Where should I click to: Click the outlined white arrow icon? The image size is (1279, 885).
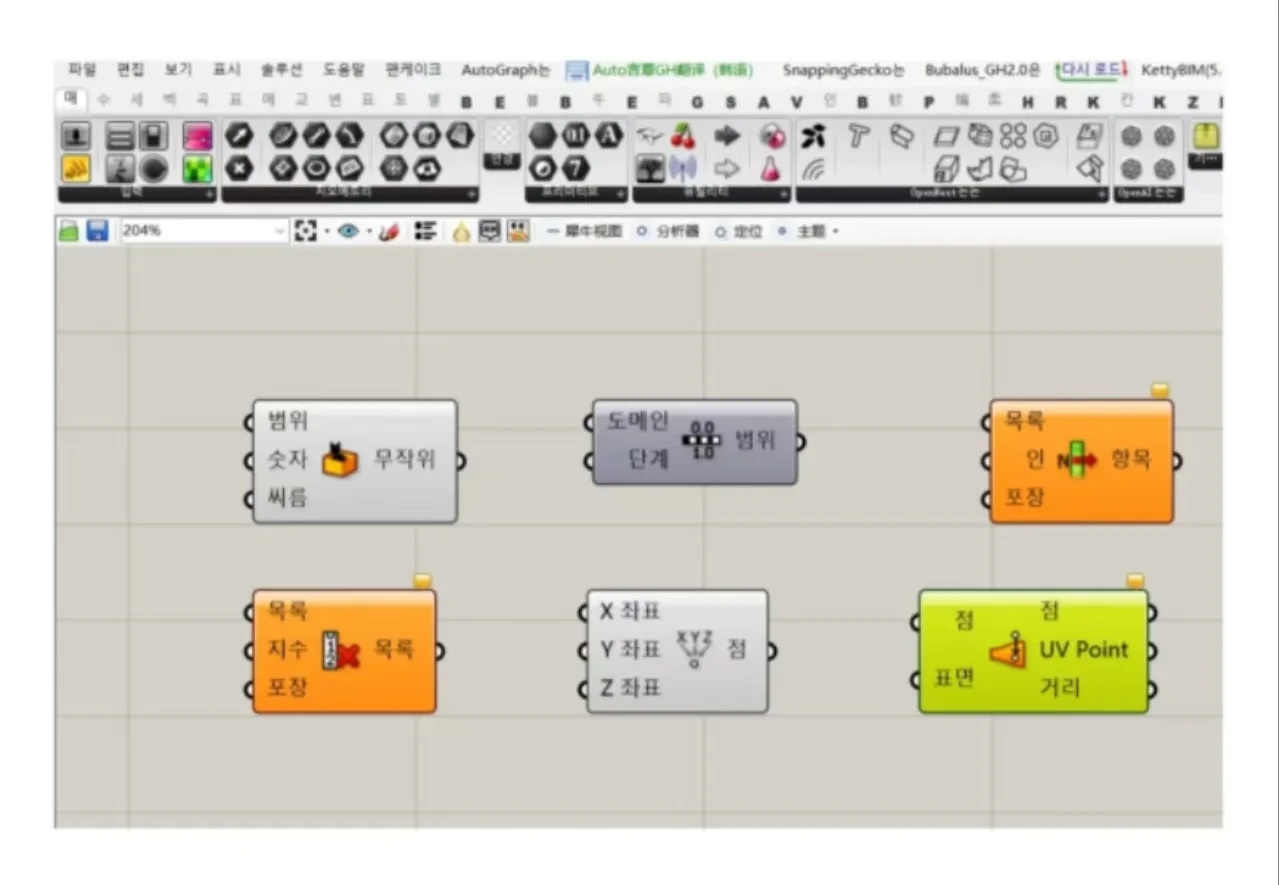pos(727,168)
